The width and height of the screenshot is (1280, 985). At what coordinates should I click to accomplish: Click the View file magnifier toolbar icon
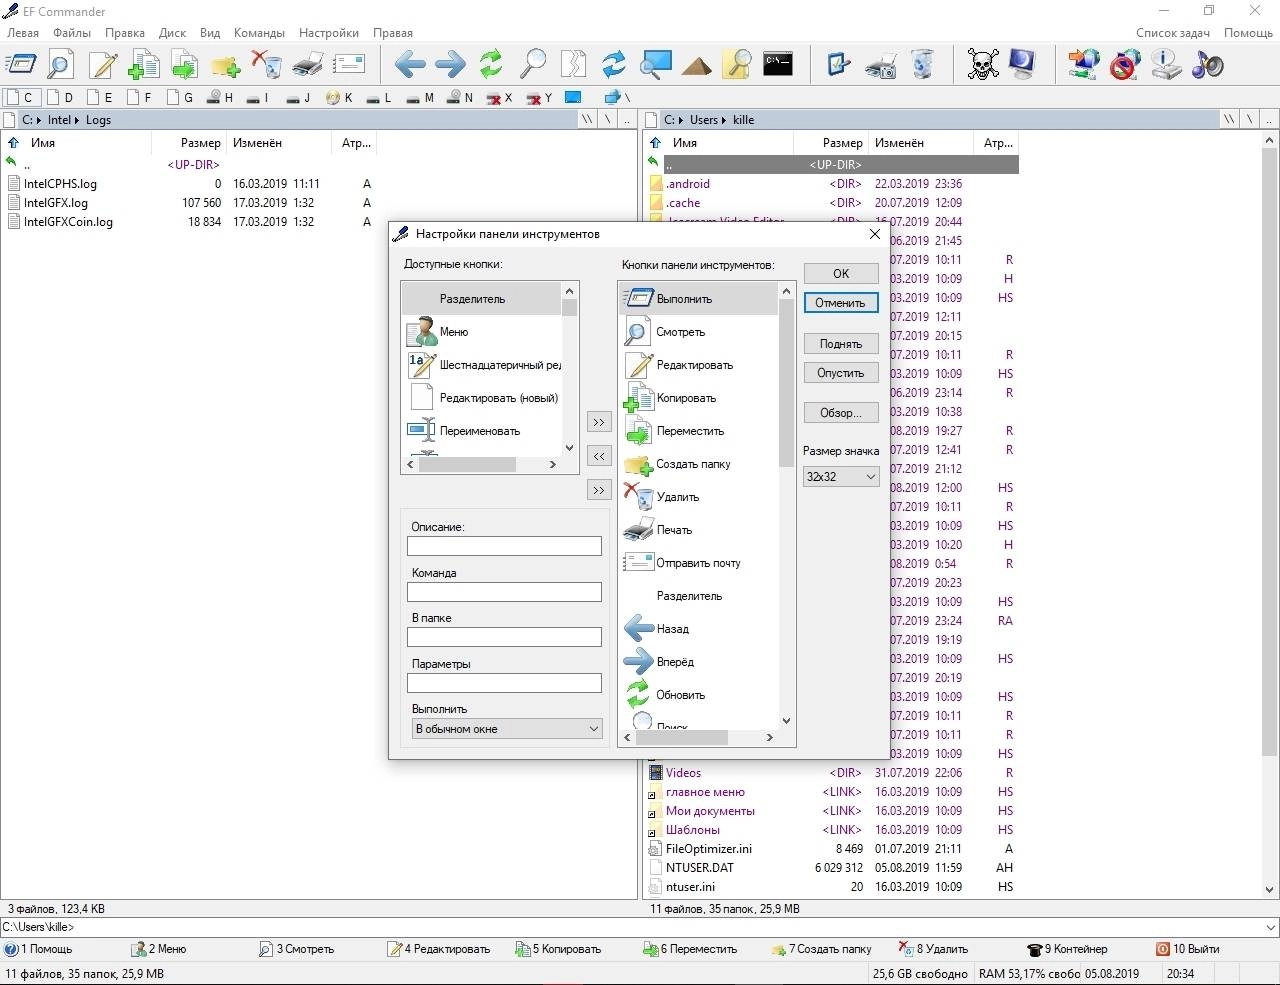(61, 65)
